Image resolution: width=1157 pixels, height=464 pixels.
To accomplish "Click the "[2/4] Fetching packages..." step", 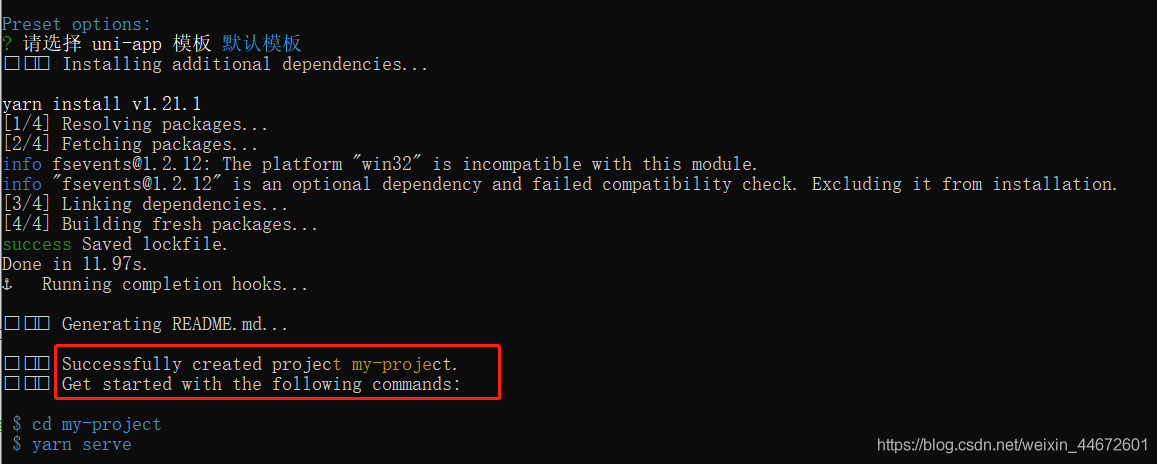I will [130, 144].
